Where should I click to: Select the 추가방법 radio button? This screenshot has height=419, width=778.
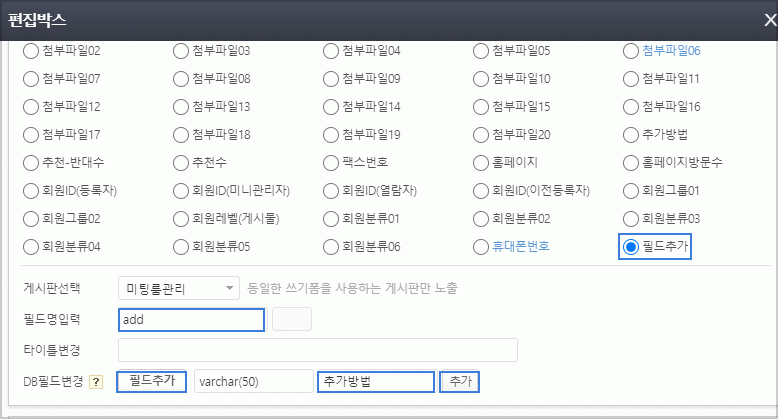[631, 134]
